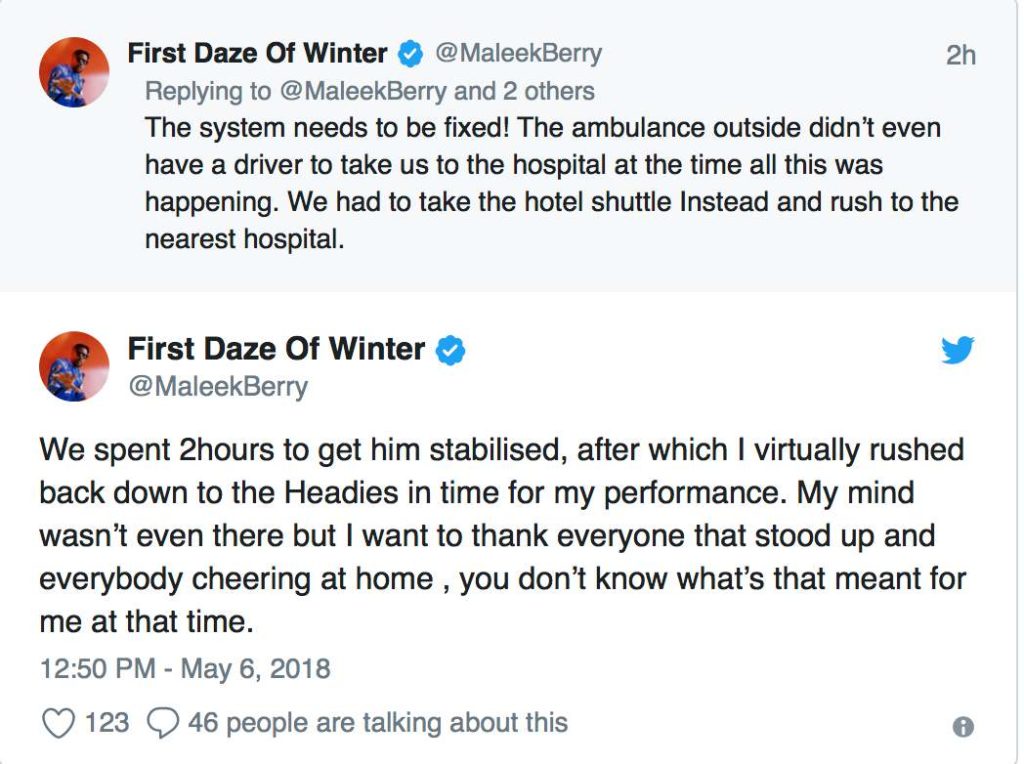Click @MaleekBerry handle under the main tweet name
Viewport: 1024px width, 764px height.
tap(217, 385)
